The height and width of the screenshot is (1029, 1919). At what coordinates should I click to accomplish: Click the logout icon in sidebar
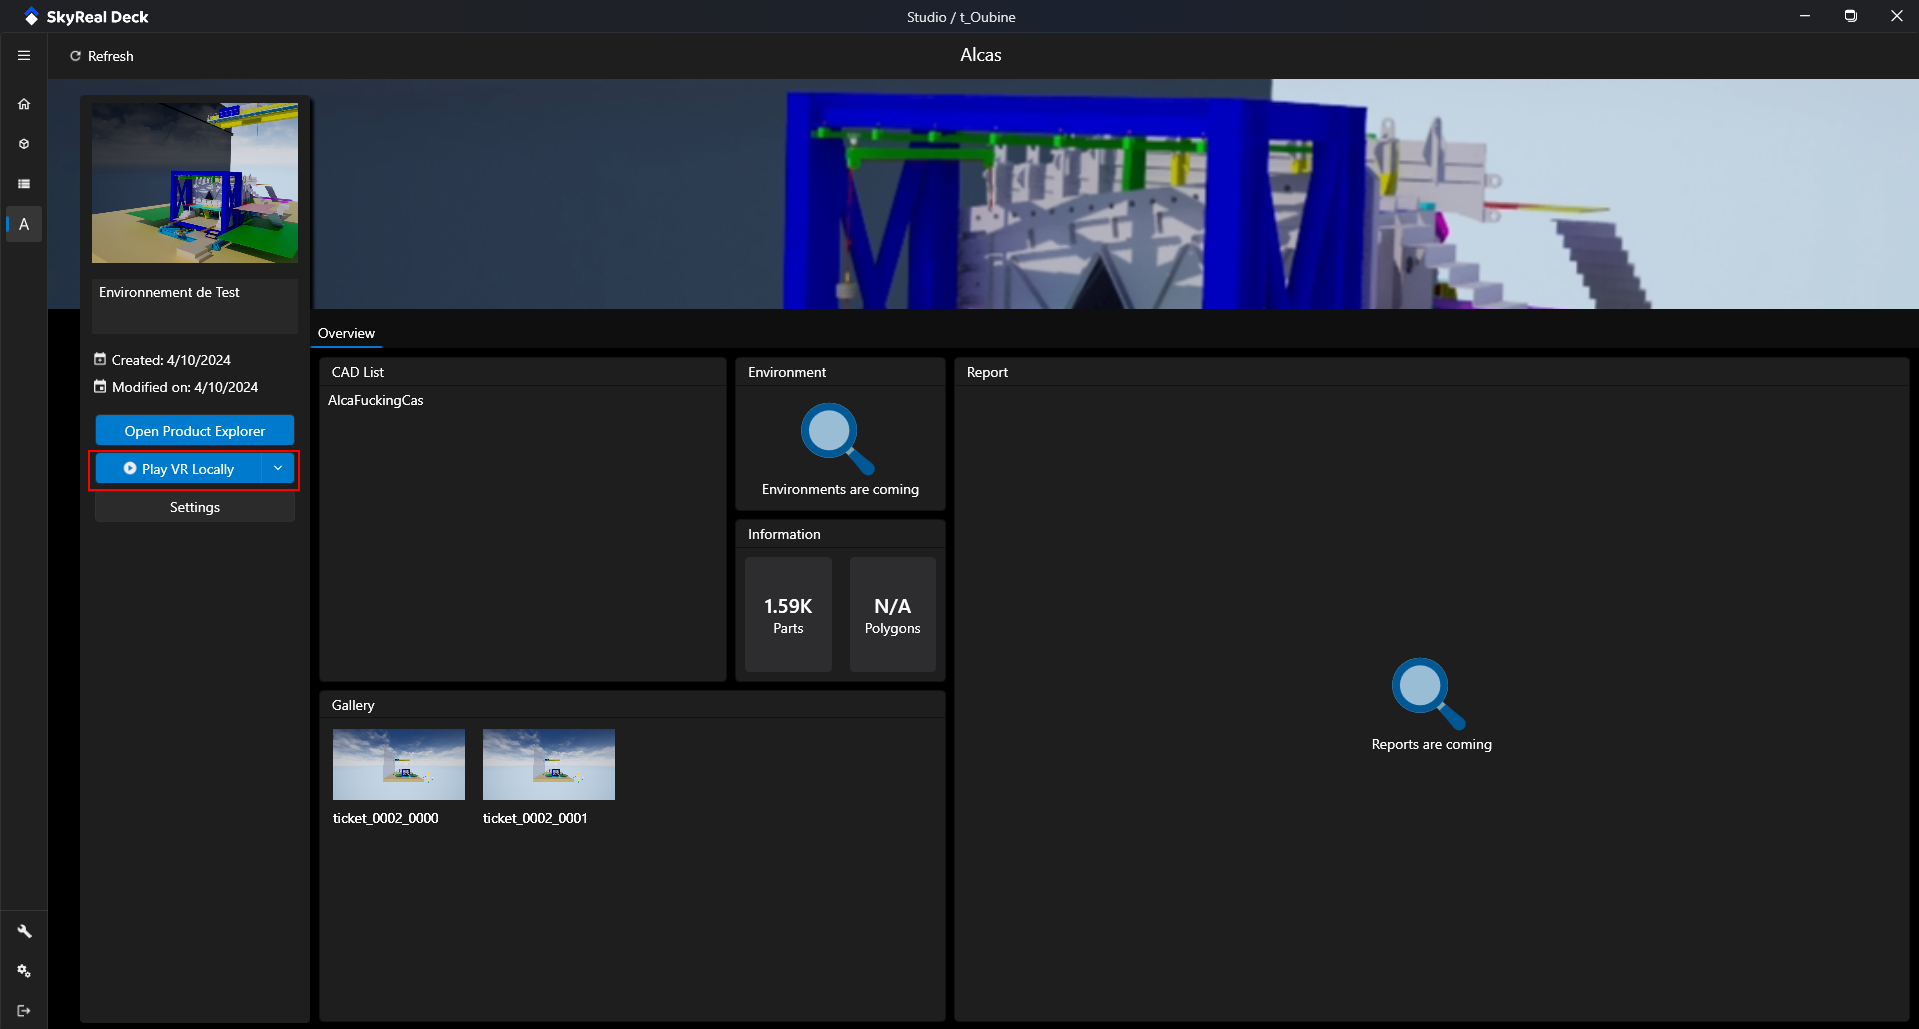[24, 1010]
